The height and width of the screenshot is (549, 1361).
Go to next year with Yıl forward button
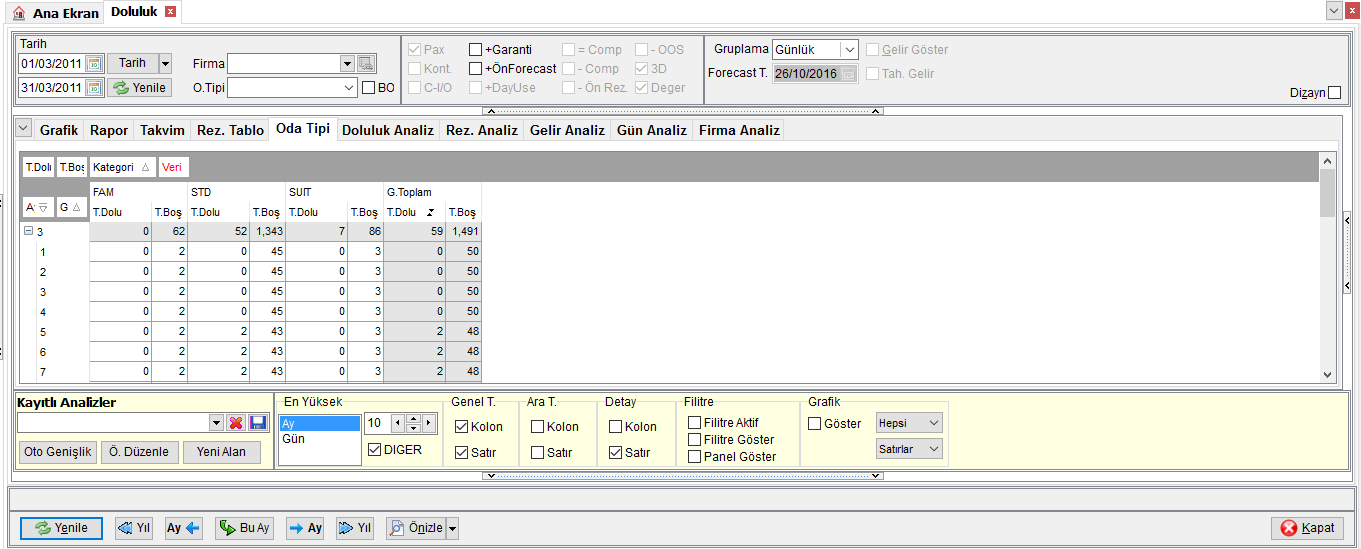pyautogui.click(x=354, y=528)
